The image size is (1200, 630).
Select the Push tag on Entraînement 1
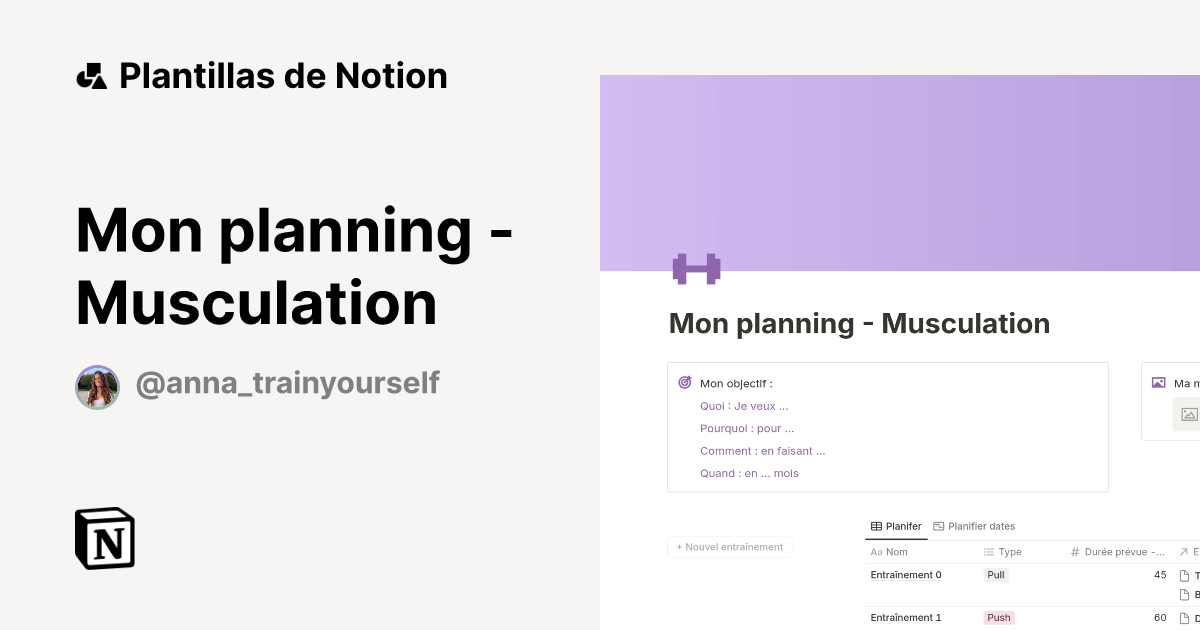[998, 617]
